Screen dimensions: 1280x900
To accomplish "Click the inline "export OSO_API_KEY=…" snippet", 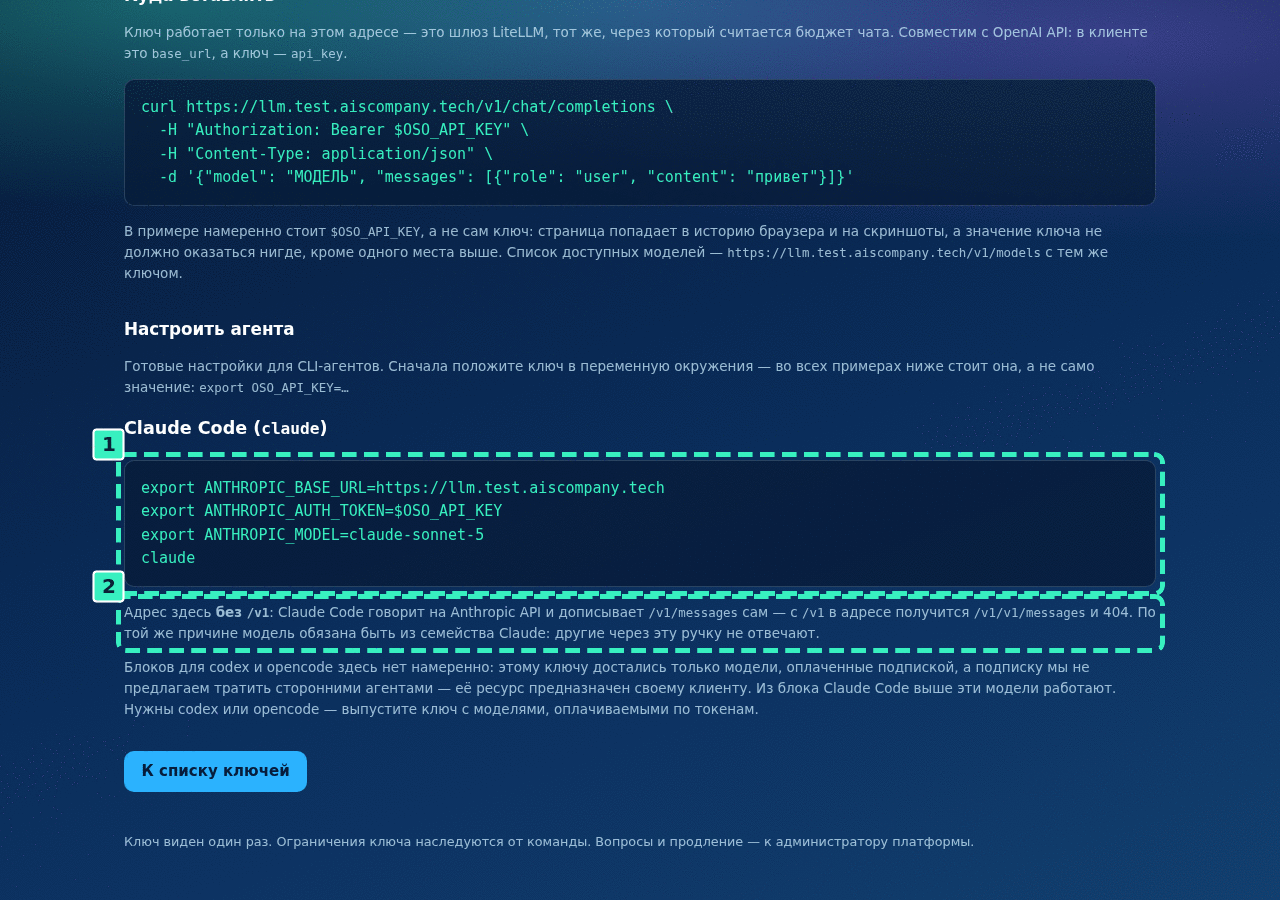I will click(x=274, y=388).
